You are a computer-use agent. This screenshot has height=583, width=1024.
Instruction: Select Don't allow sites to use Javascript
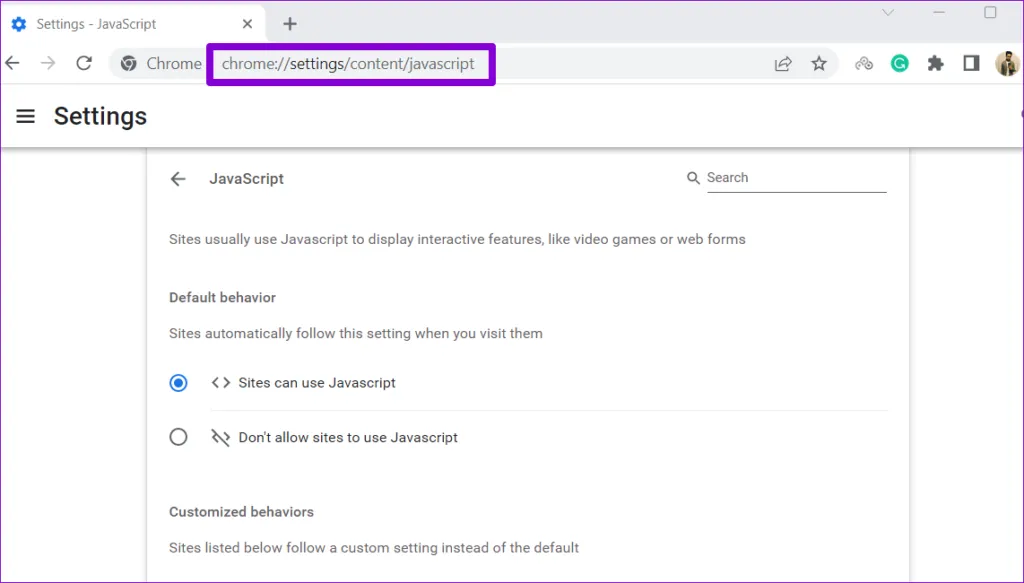pos(178,437)
